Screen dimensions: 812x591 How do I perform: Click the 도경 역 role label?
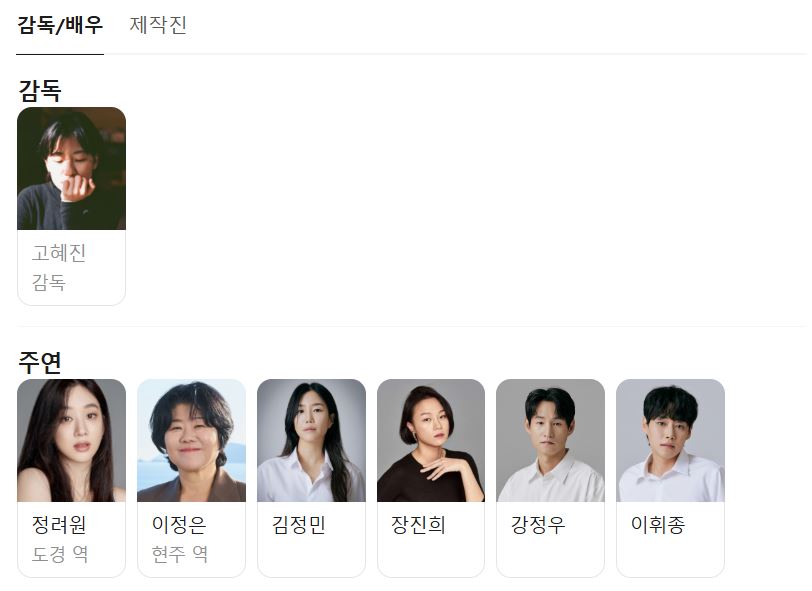click(60, 554)
